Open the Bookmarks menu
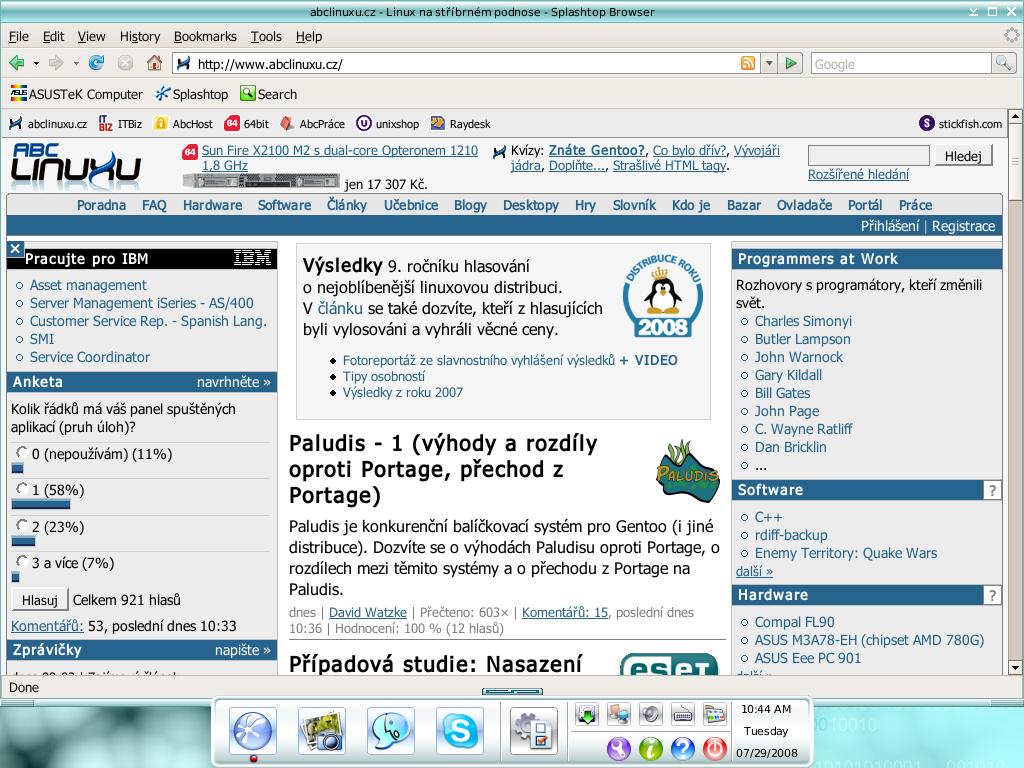The width and height of the screenshot is (1024, 768). click(x=205, y=37)
